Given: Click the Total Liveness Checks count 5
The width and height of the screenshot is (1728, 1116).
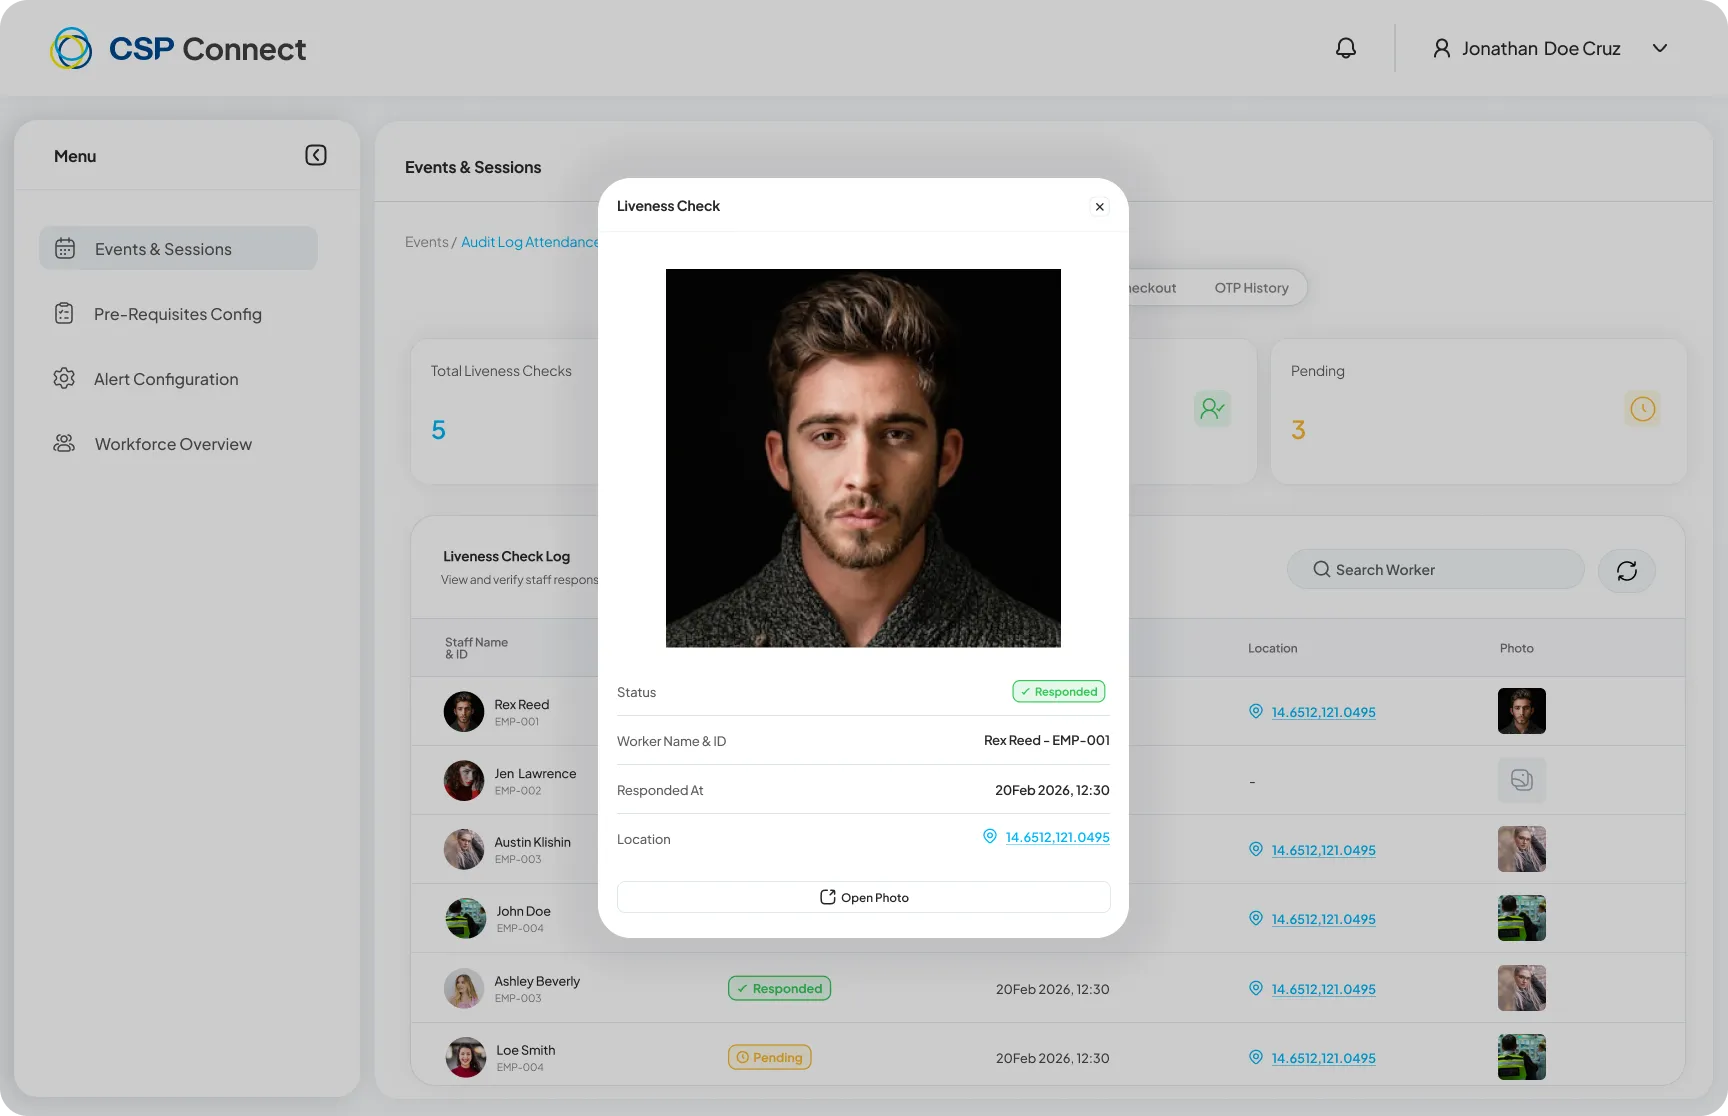Looking at the screenshot, I should coord(438,430).
